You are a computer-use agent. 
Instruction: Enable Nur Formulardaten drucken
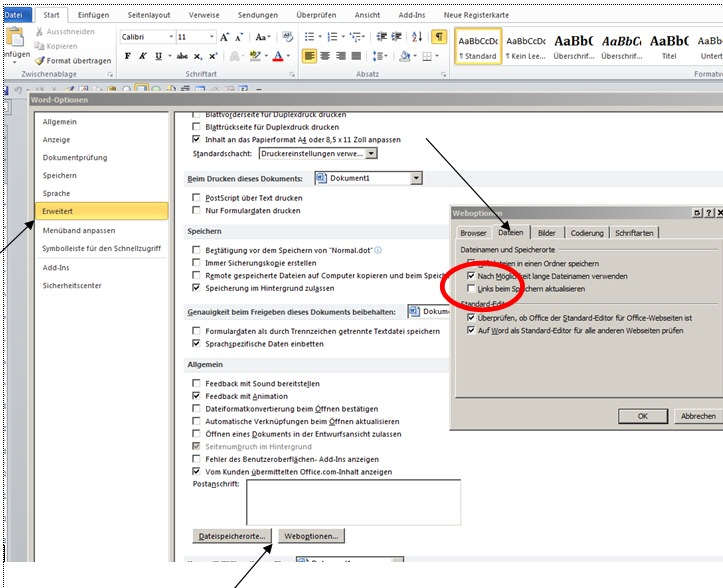click(196, 210)
